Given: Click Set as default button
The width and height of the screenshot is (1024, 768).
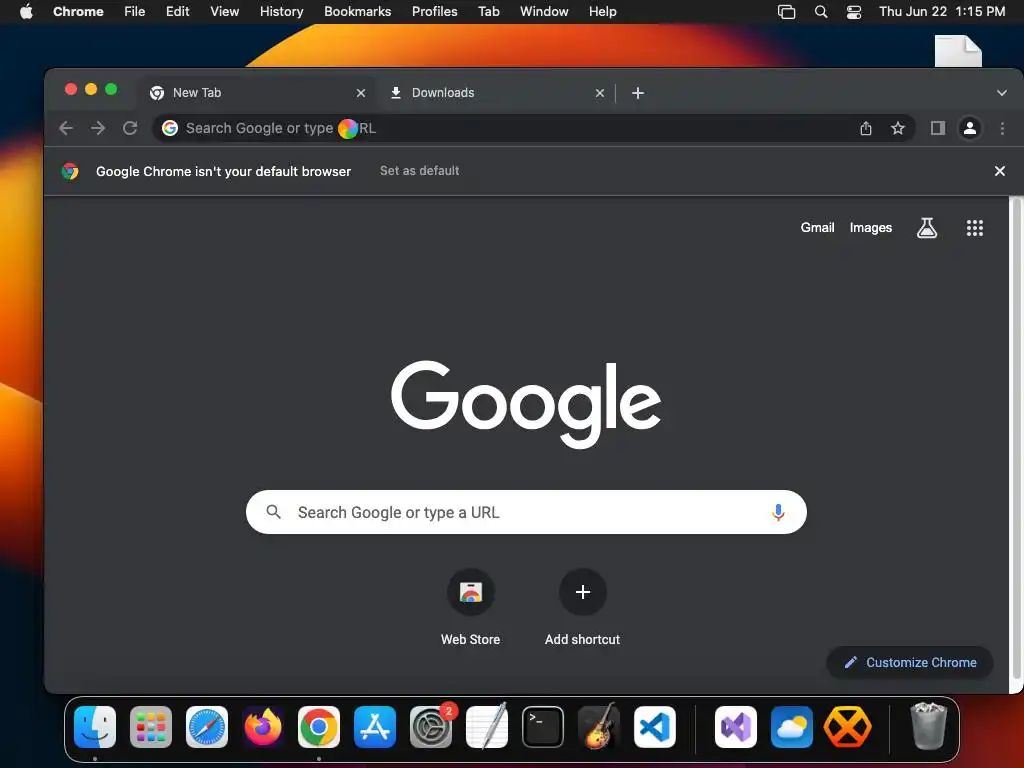Looking at the screenshot, I should (419, 170).
